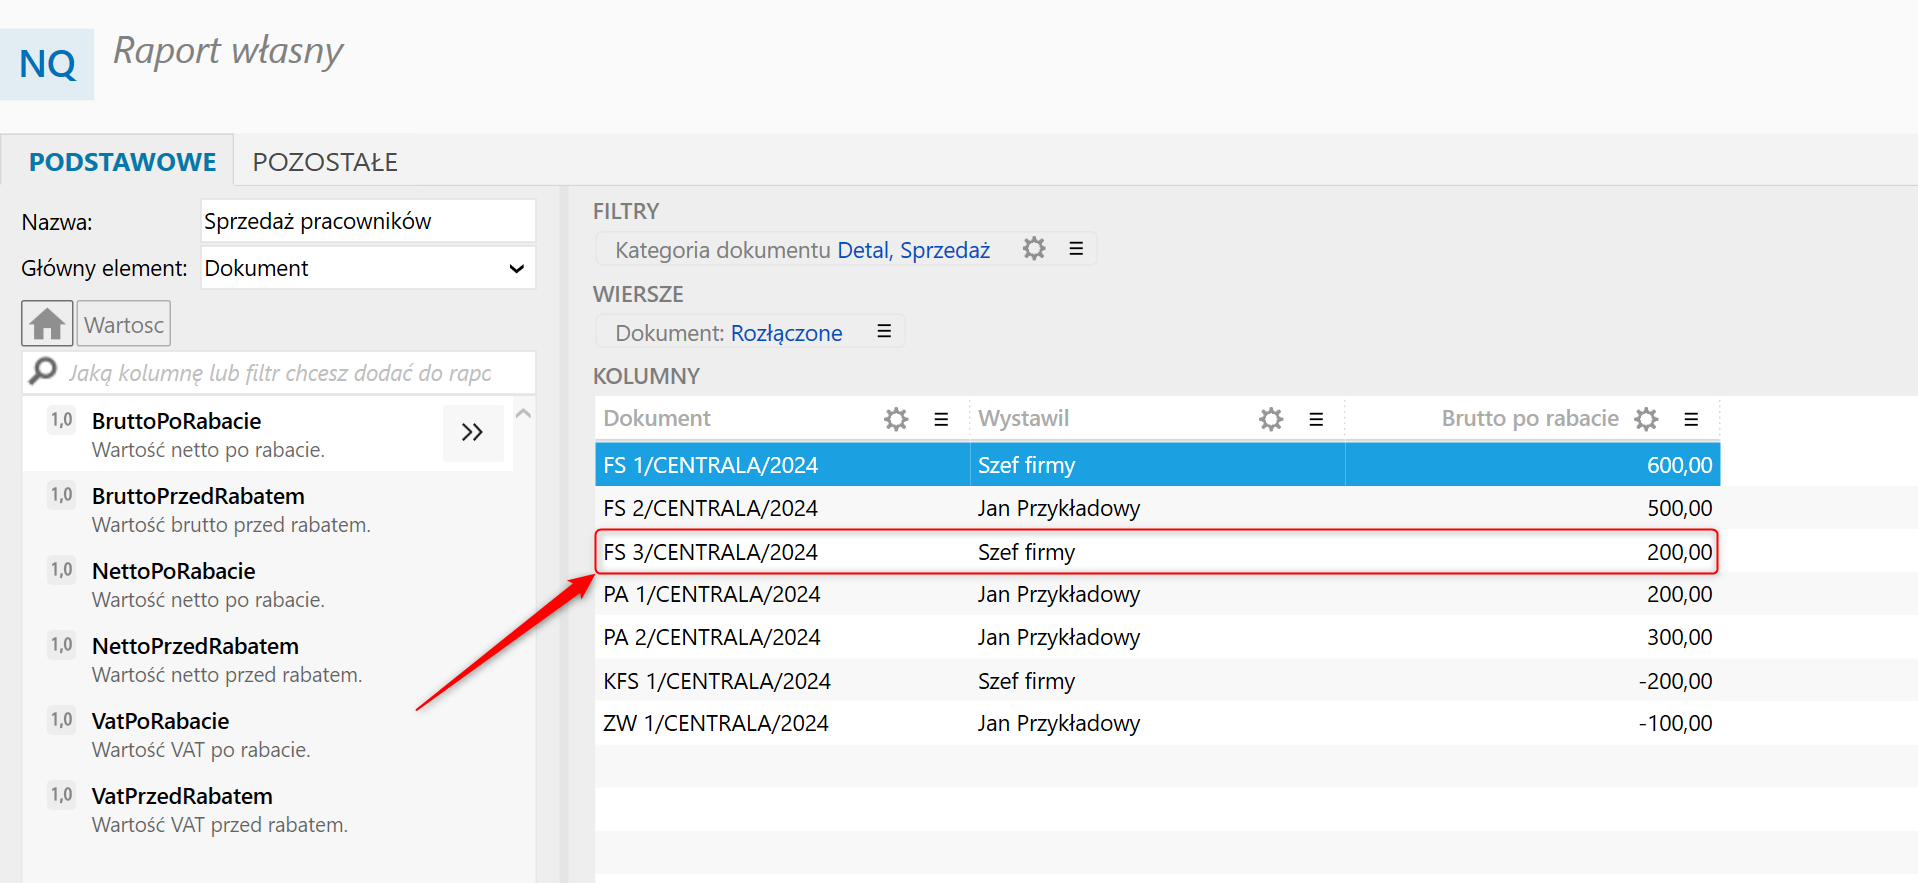Click the Wartosc breadcrumb button
Viewport: 1918px width, 883px height.
(124, 324)
